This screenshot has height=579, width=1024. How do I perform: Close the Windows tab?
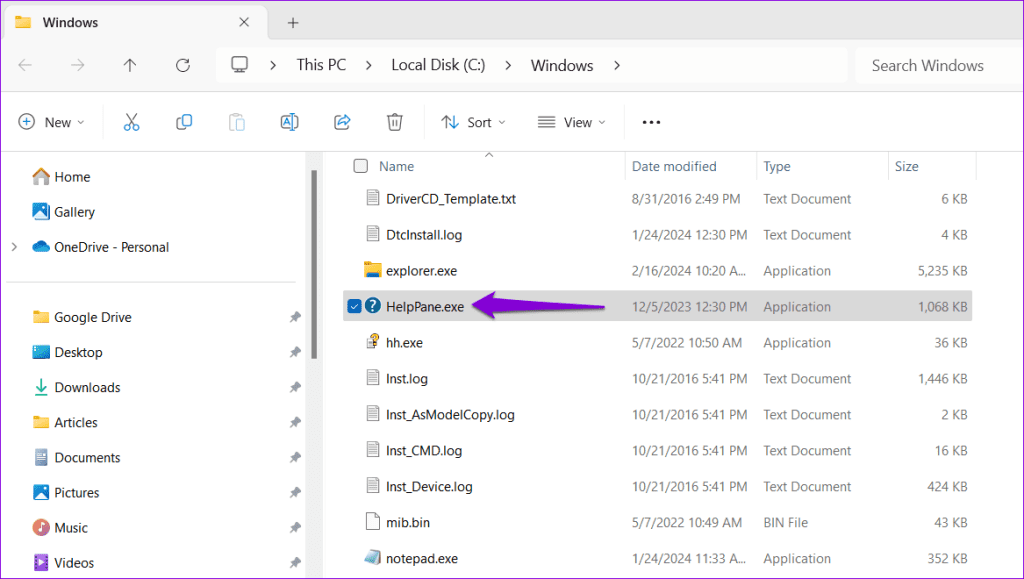click(244, 22)
